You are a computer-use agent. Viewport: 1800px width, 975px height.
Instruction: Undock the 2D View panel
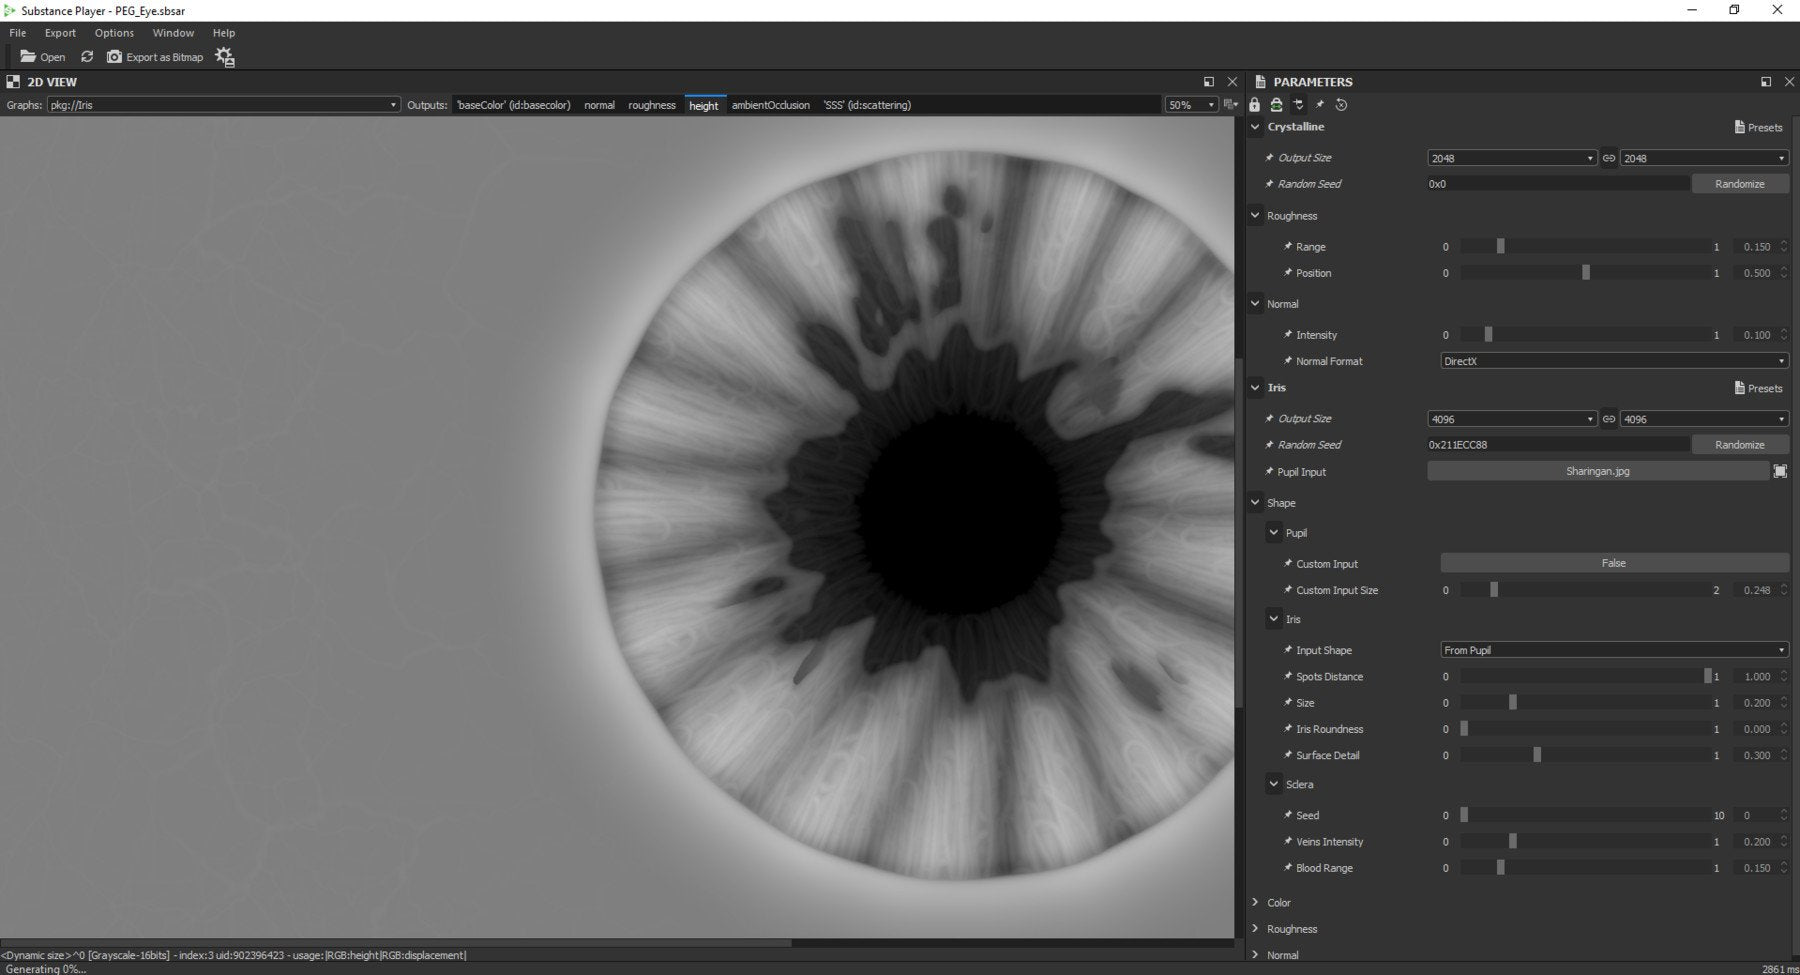point(1209,82)
